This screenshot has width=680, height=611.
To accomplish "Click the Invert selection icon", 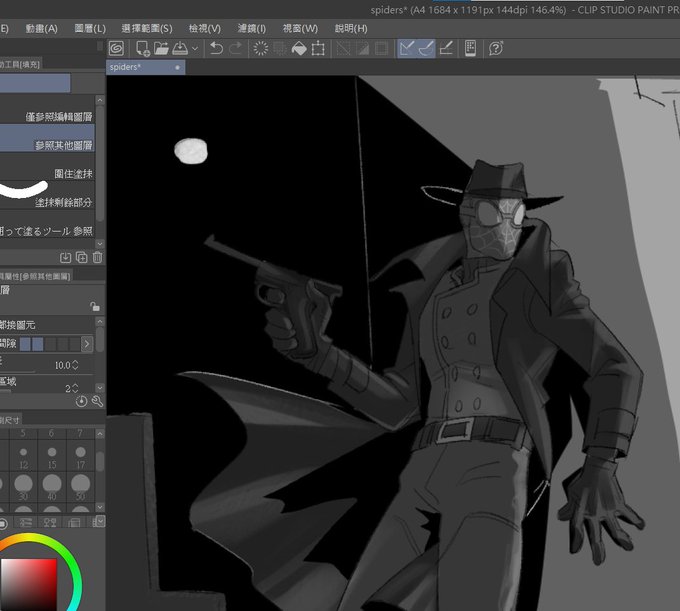I will (x=363, y=48).
